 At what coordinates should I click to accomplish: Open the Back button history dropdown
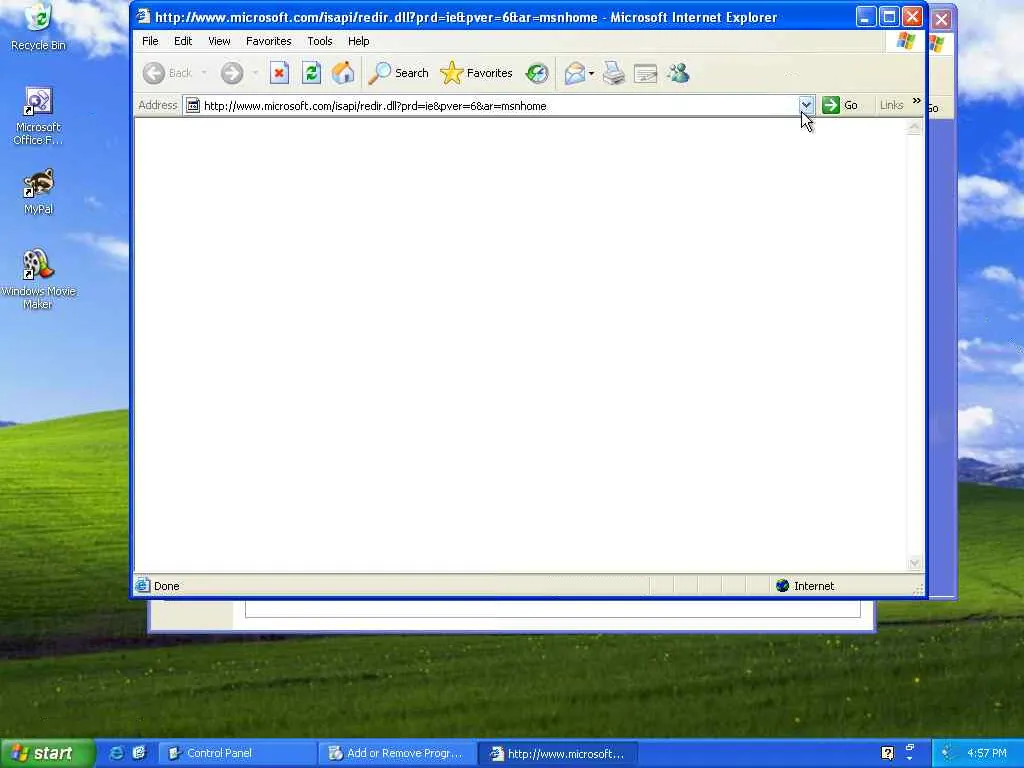[x=204, y=73]
